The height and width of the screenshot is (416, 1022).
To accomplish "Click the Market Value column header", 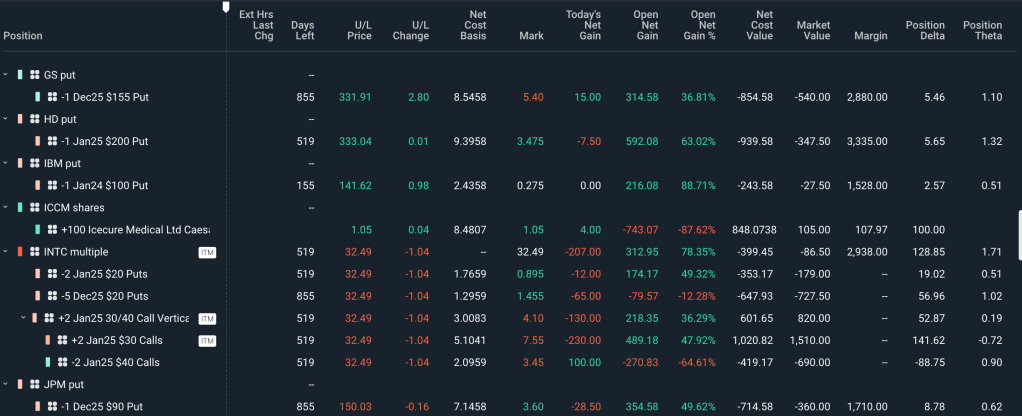I will (812, 30).
